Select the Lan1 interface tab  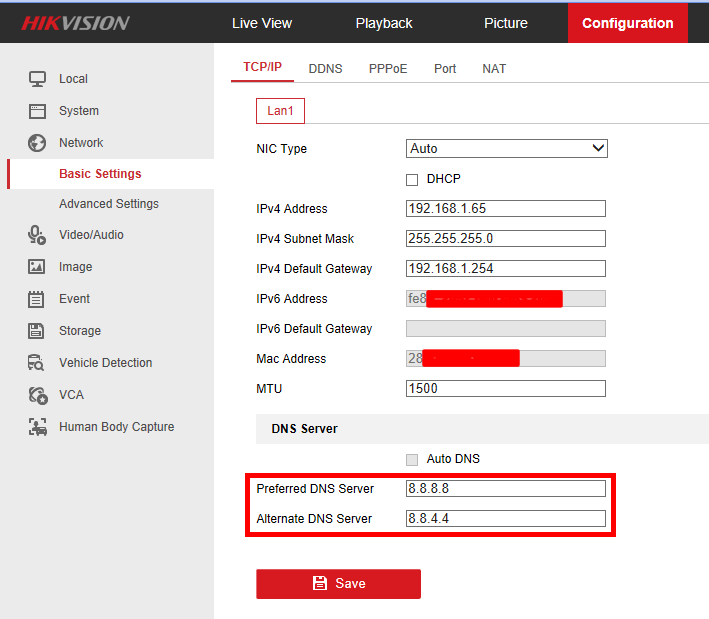[281, 110]
